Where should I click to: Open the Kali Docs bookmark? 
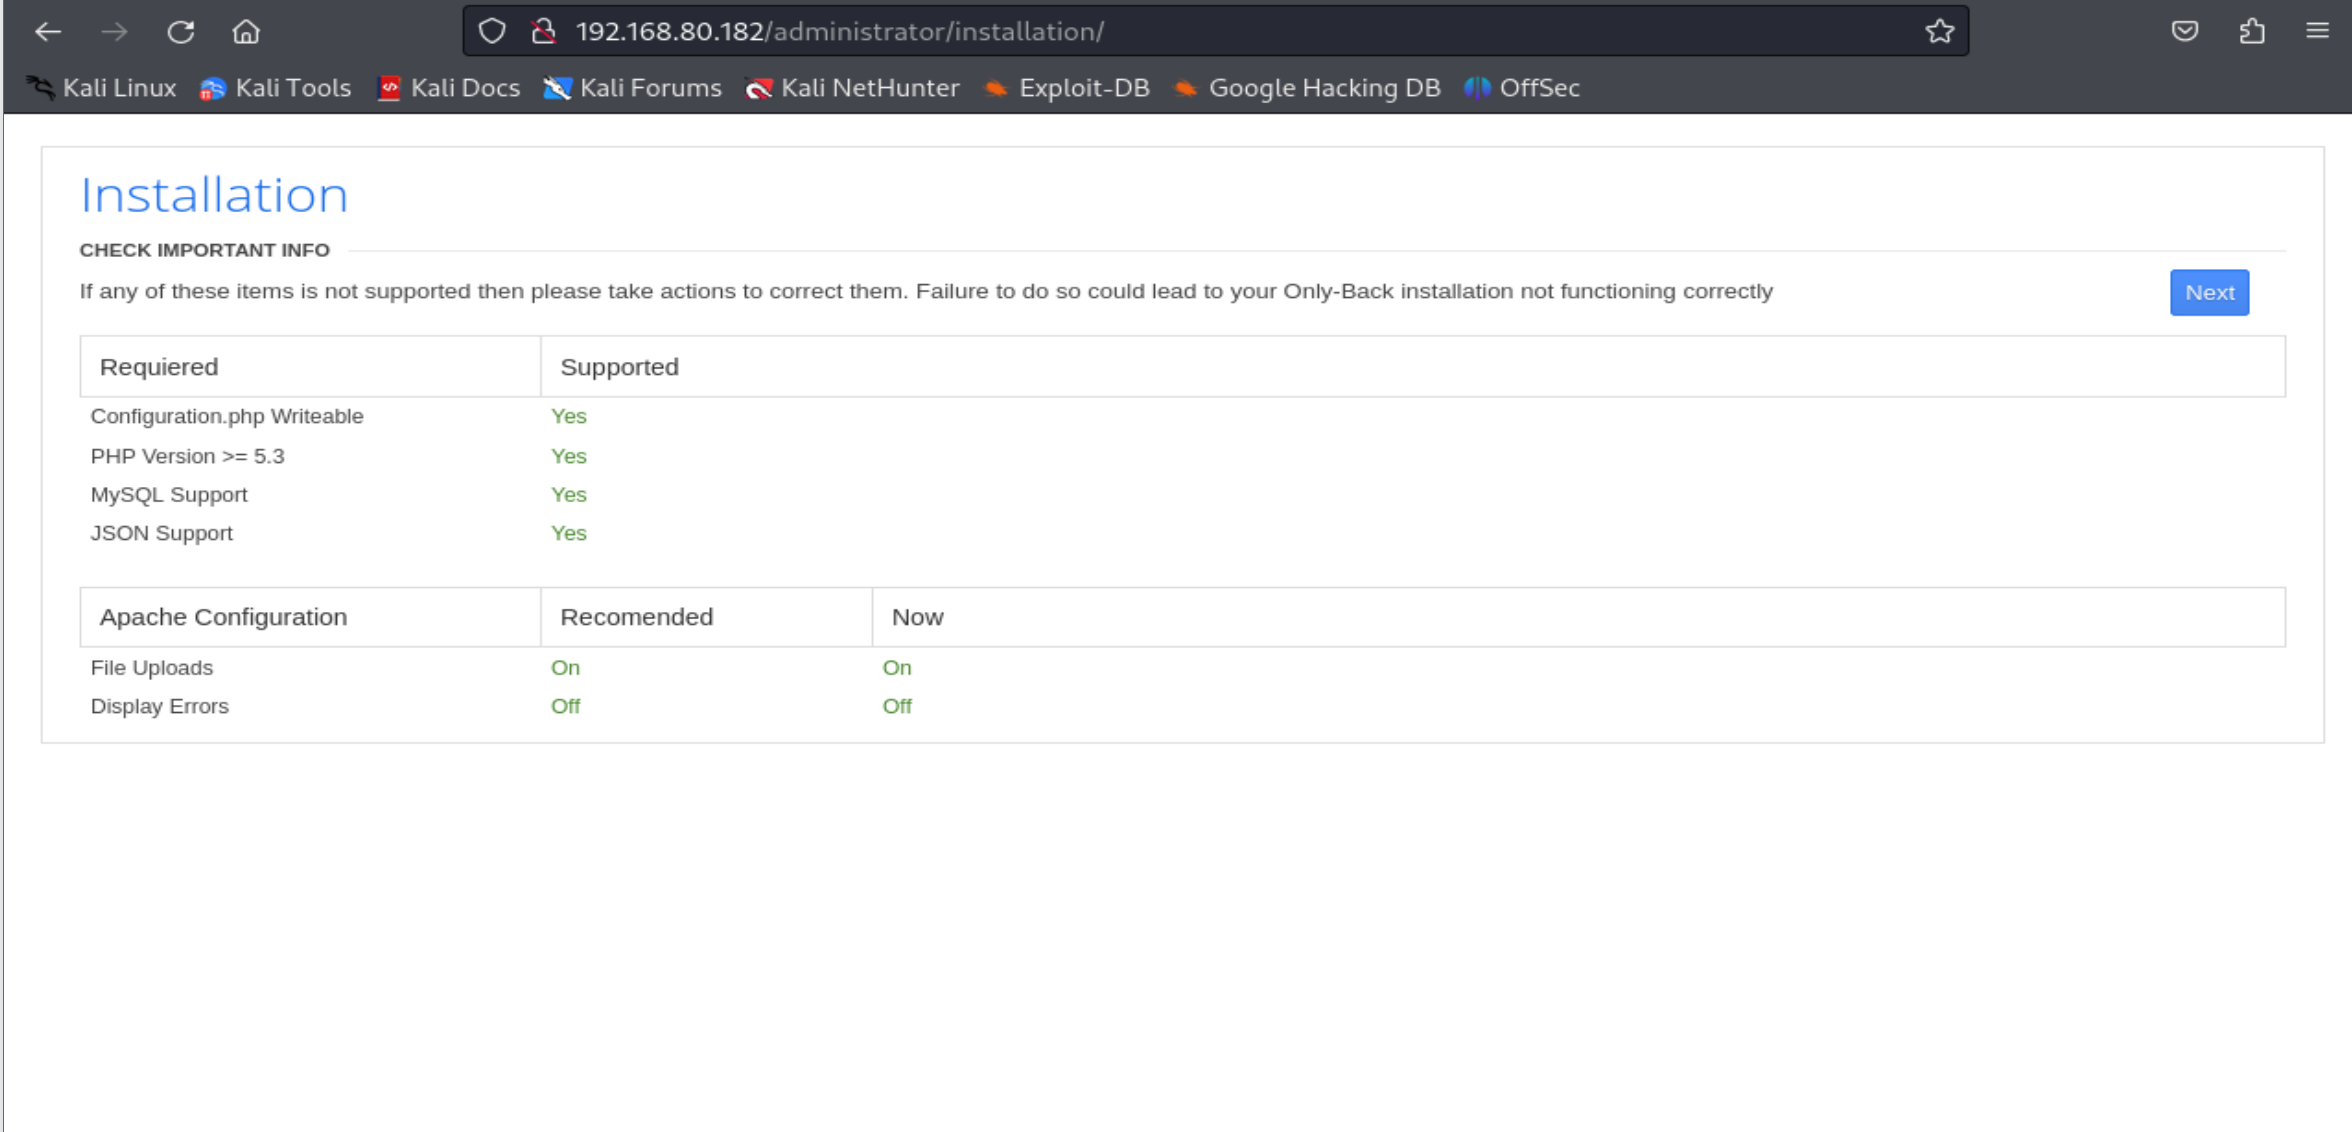[x=449, y=88]
